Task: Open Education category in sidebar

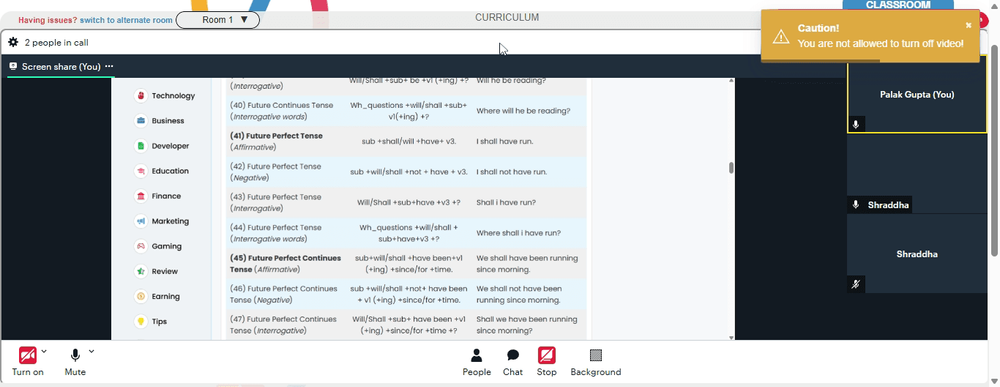Action: point(162,171)
